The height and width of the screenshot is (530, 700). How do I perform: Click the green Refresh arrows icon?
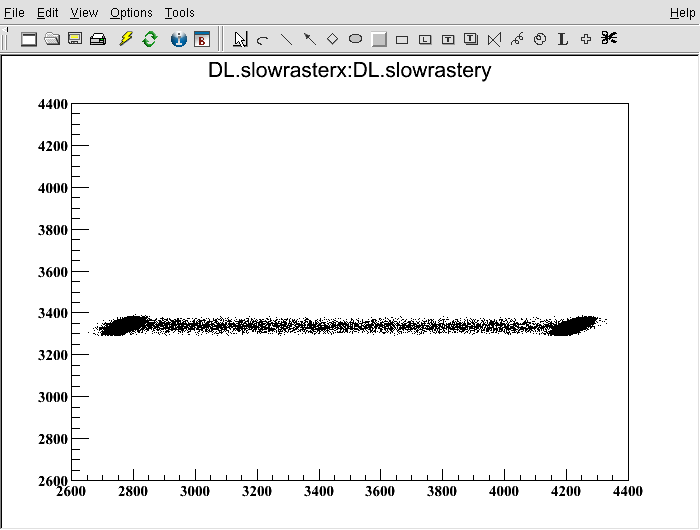(150, 39)
